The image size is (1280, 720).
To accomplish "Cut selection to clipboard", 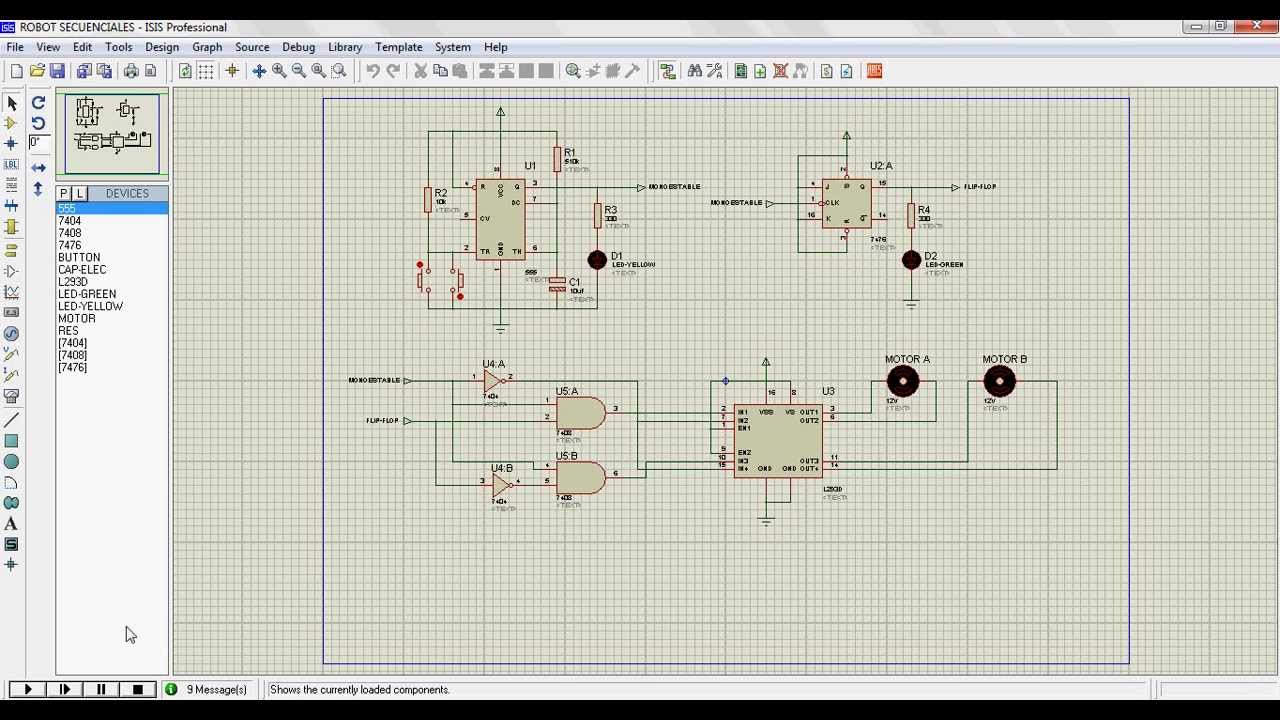I will pos(421,71).
